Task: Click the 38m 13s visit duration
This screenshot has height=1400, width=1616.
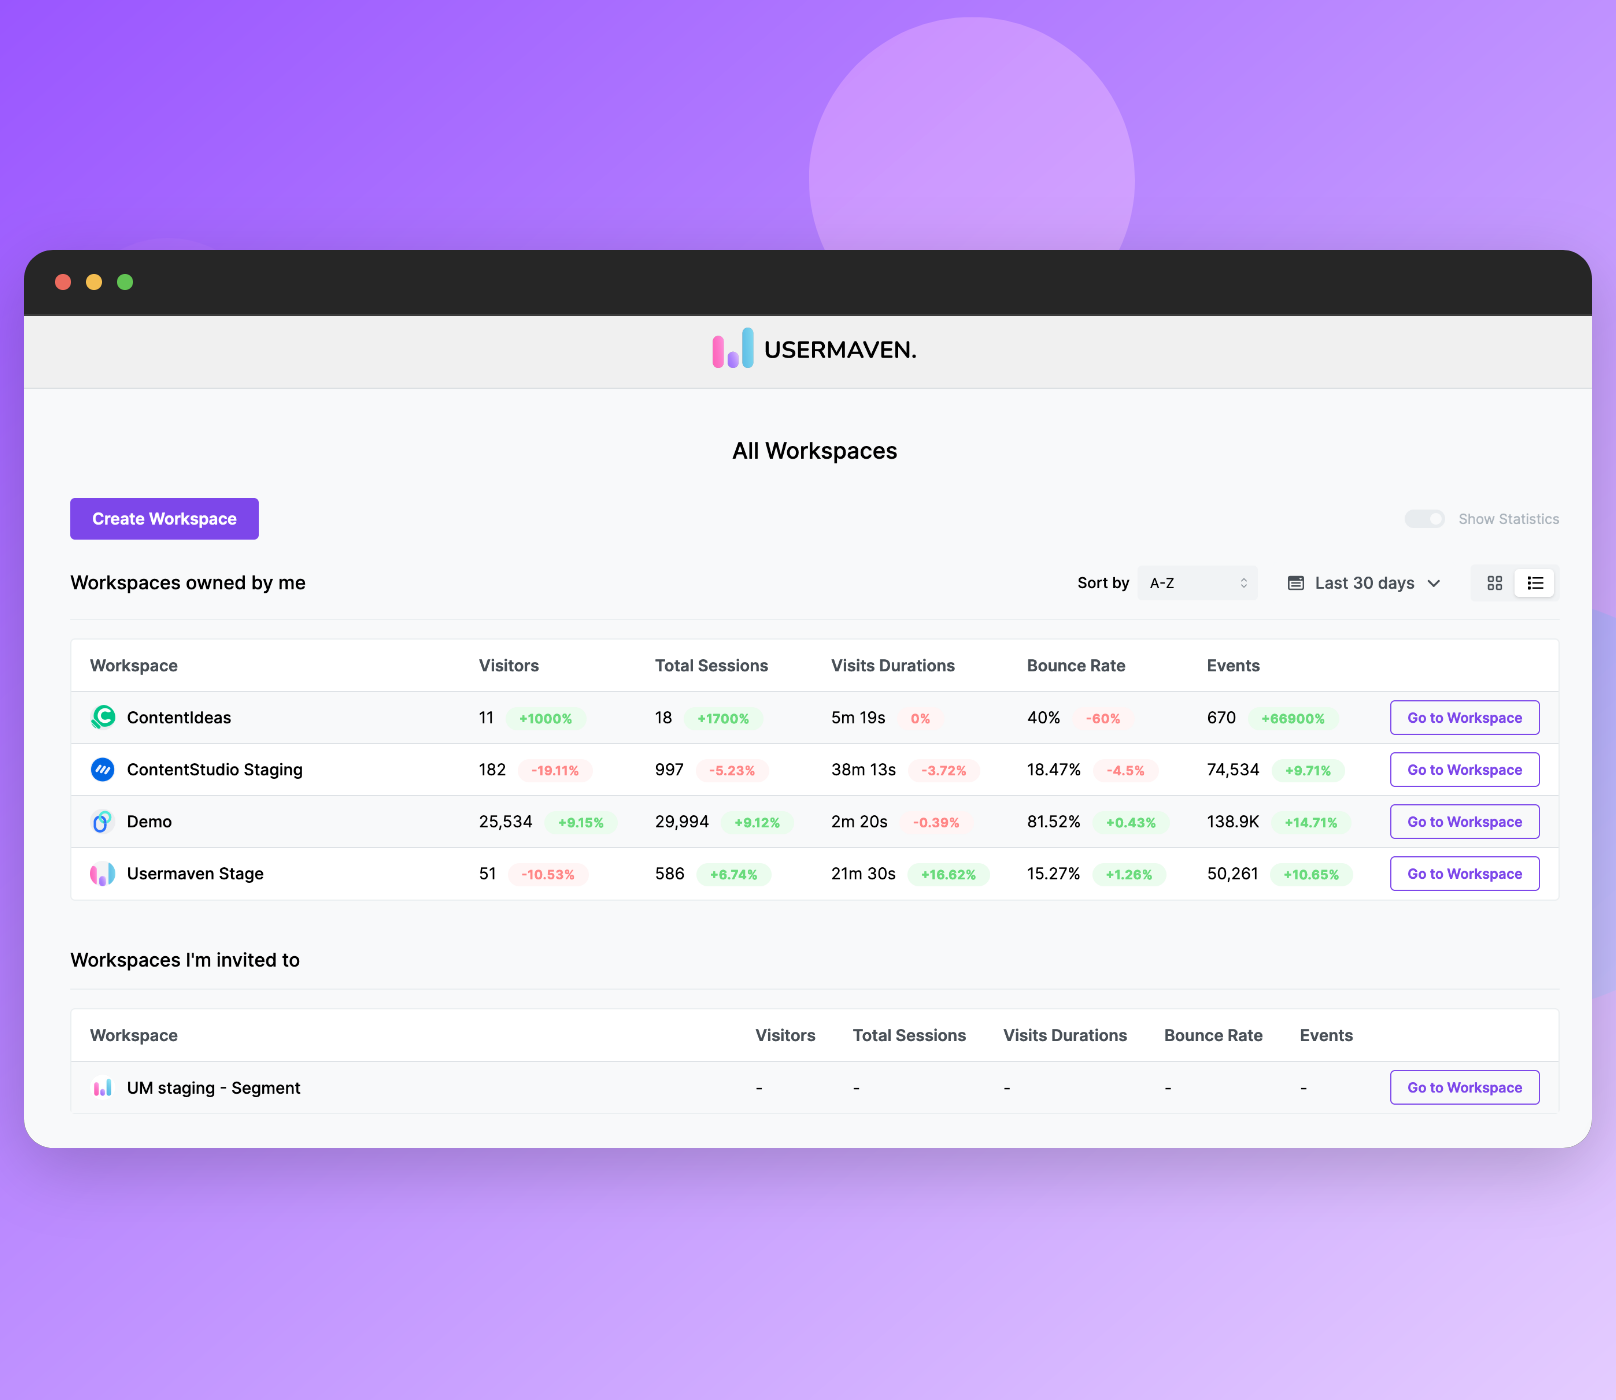Action: coord(863,769)
